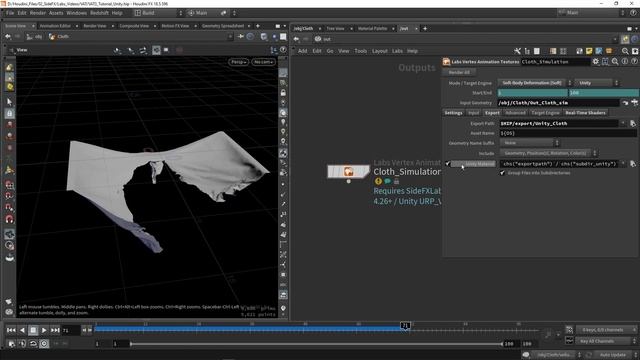Open the parameter gear menu
Viewport: 640px width, 360px height.
pos(596,62)
